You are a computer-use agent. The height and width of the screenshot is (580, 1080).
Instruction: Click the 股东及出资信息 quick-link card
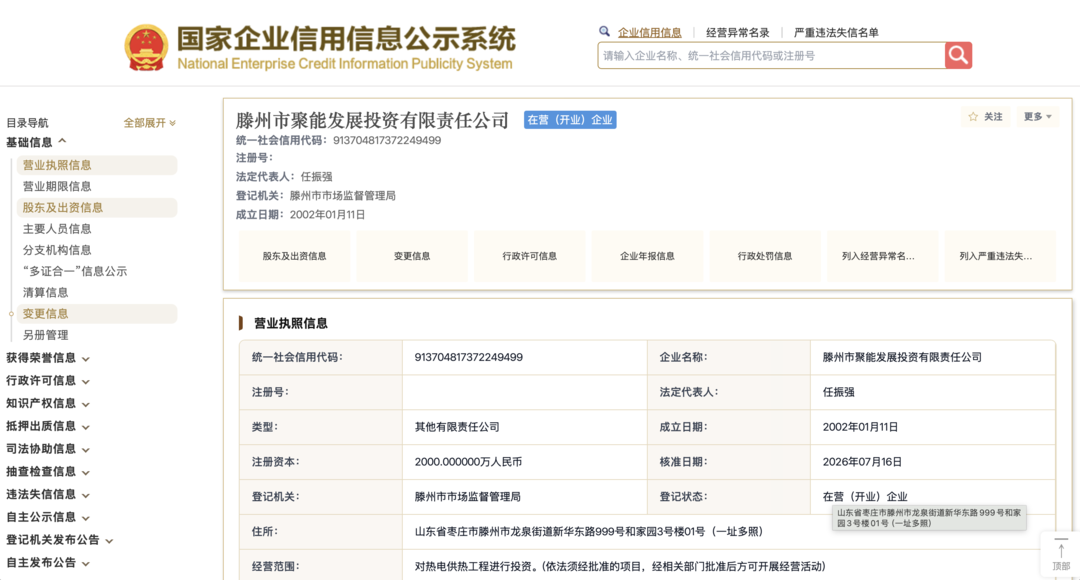pyautogui.click(x=294, y=256)
